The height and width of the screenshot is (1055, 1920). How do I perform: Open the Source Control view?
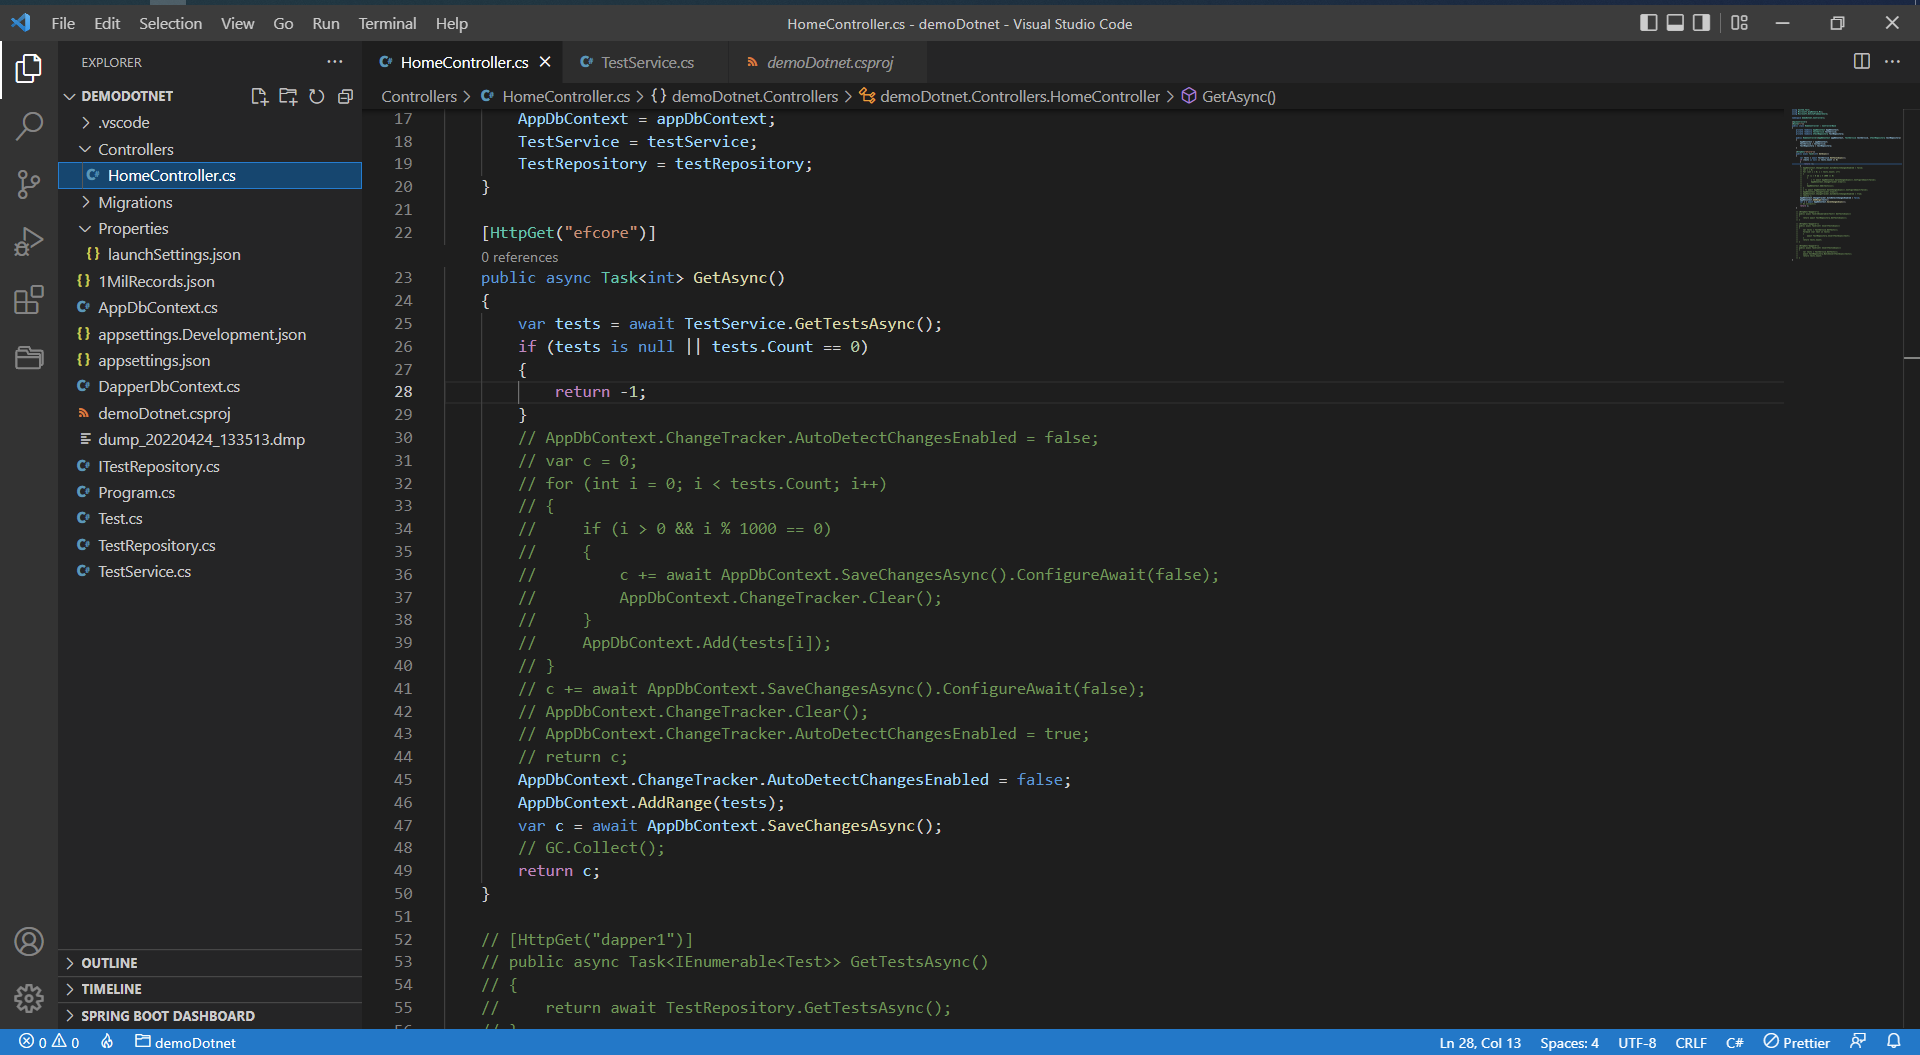[29, 184]
